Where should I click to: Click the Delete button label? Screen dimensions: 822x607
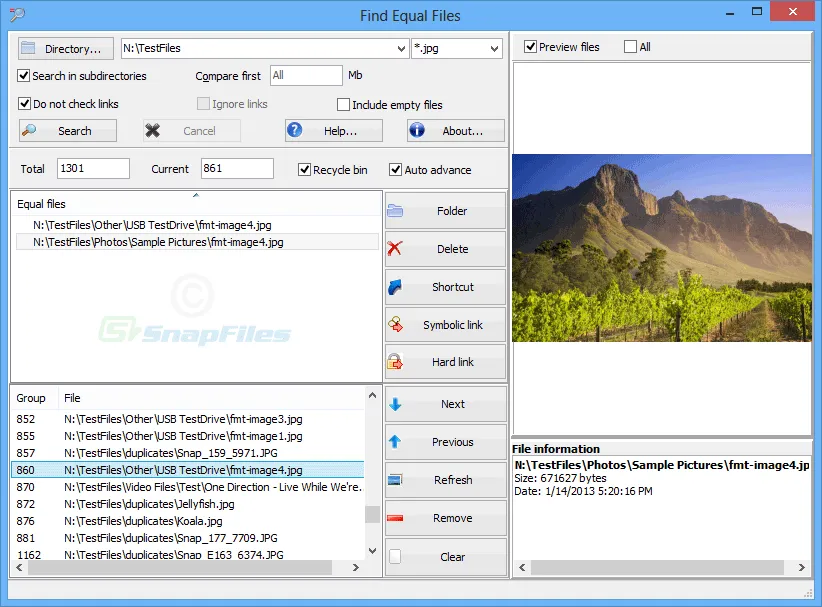coord(452,249)
